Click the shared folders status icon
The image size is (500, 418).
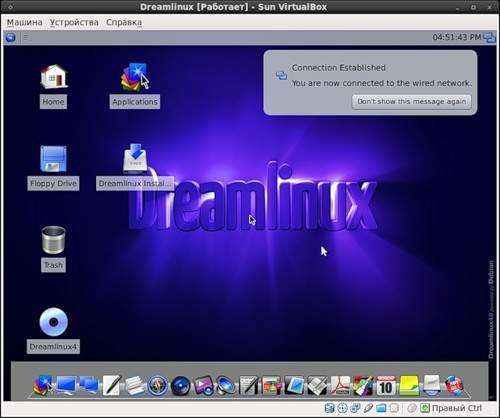381,408
